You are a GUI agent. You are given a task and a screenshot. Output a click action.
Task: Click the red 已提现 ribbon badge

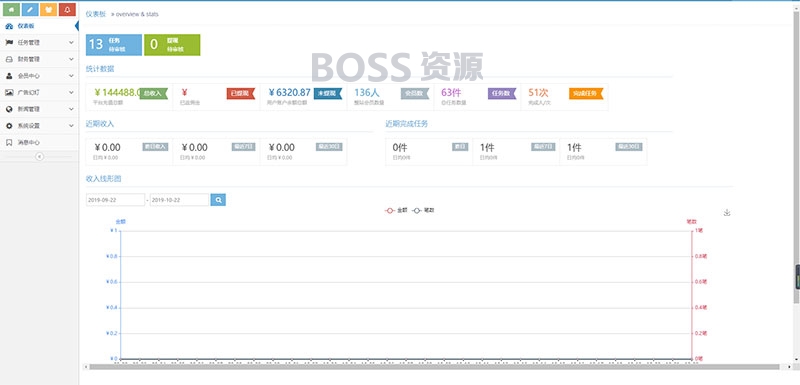(x=241, y=93)
